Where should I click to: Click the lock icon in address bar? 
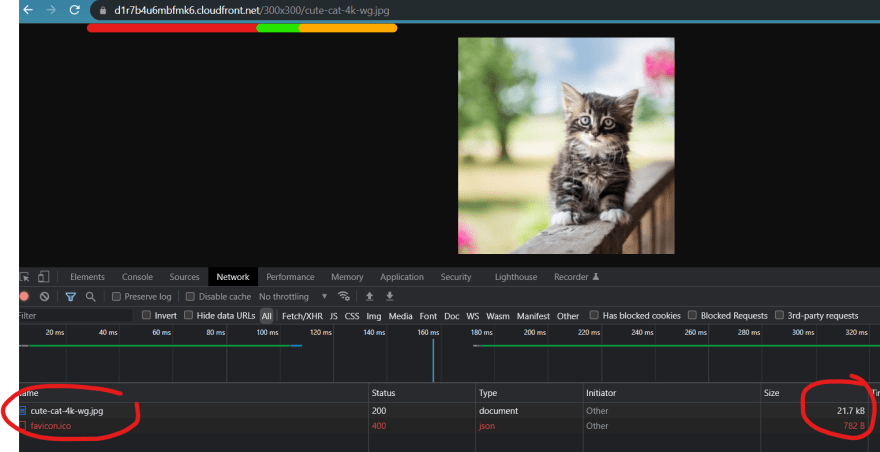tap(103, 11)
